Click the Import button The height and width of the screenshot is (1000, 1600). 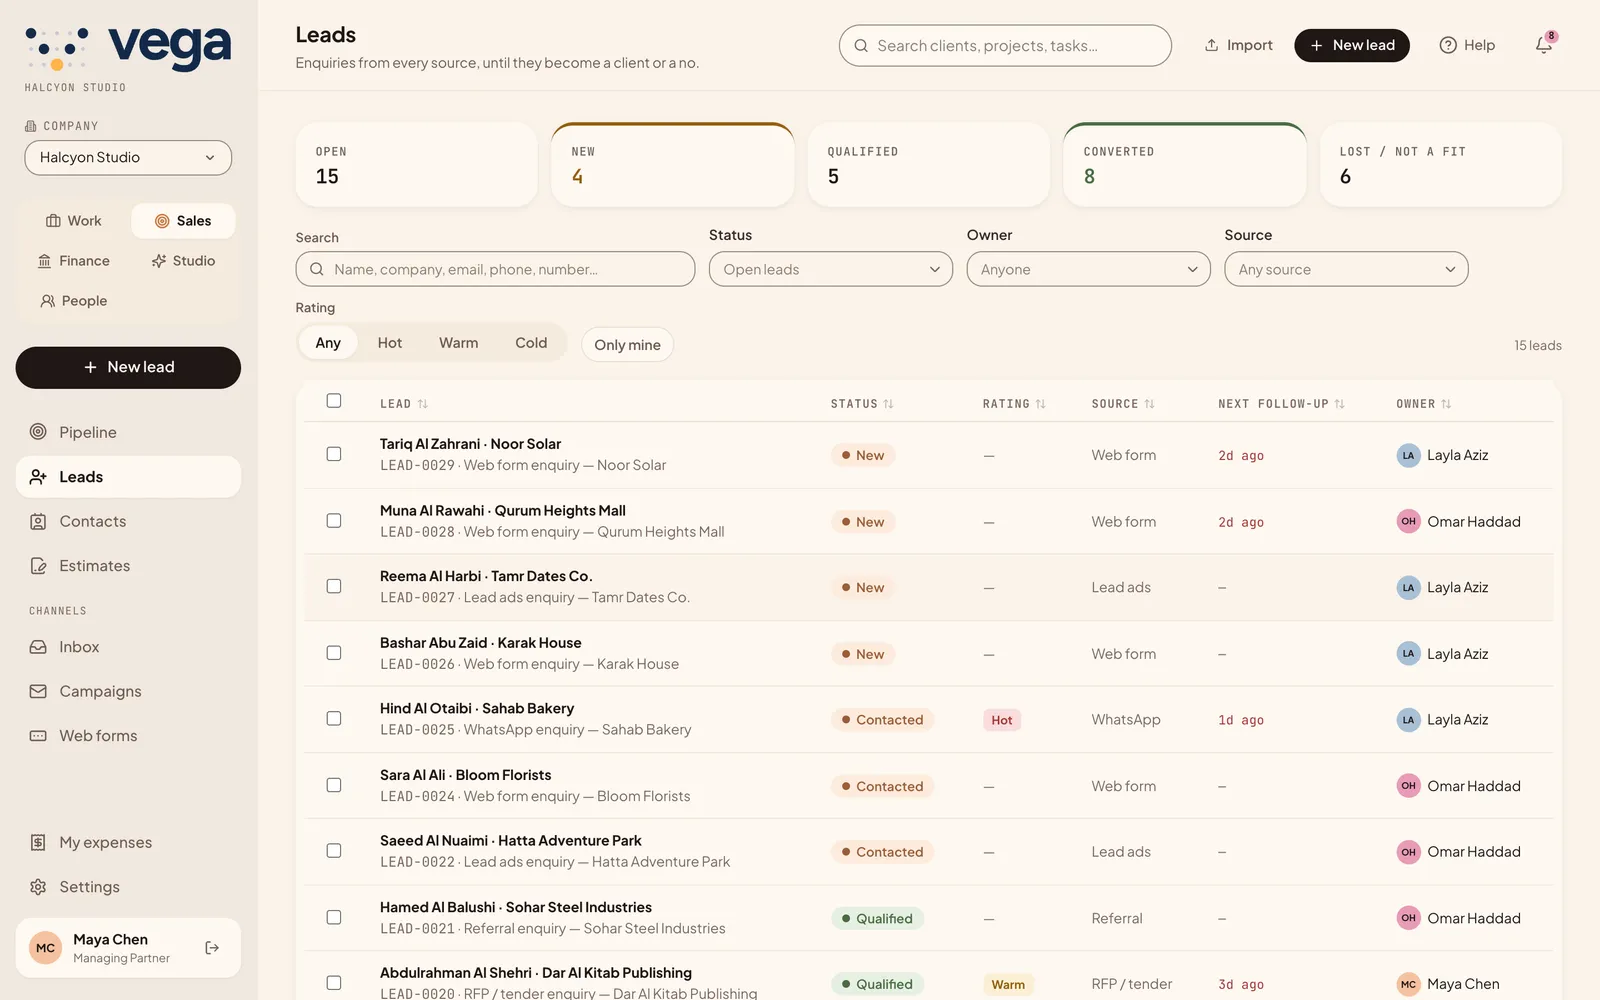[1239, 45]
